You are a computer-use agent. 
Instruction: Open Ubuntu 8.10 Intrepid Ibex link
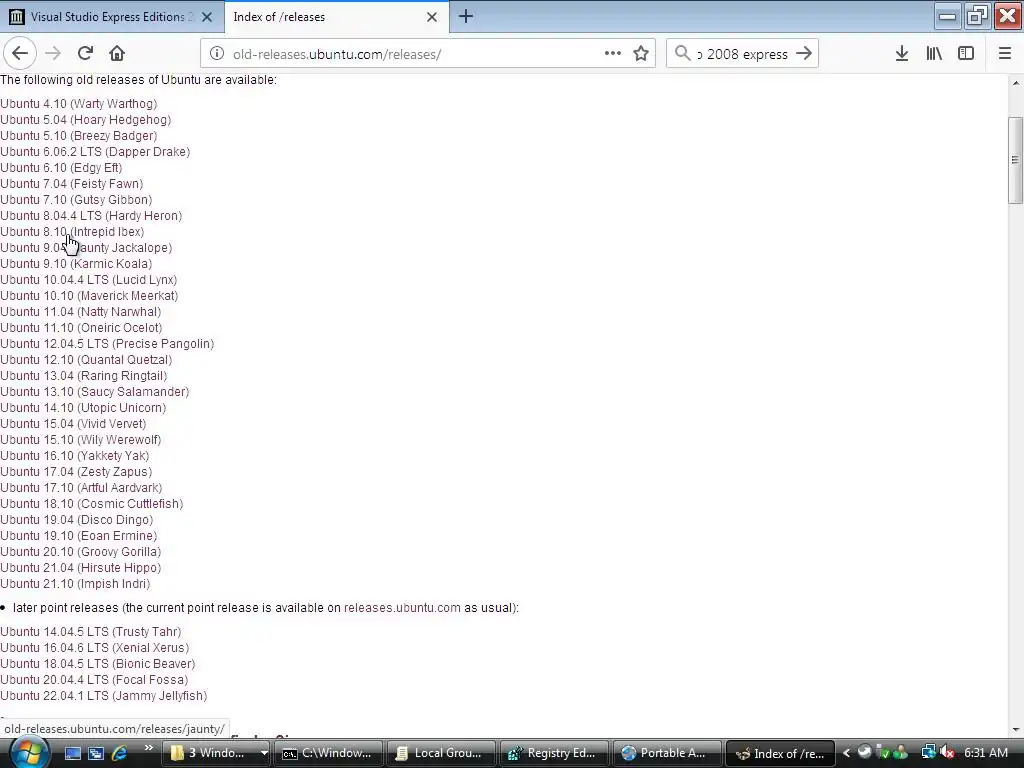click(x=72, y=232)
